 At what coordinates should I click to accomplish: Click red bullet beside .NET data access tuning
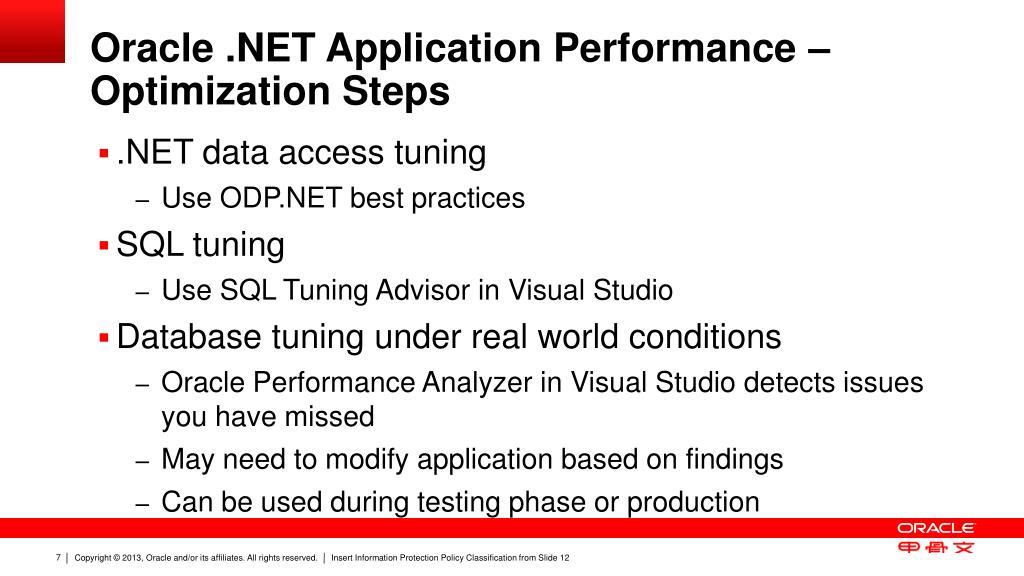click(103, 154)
